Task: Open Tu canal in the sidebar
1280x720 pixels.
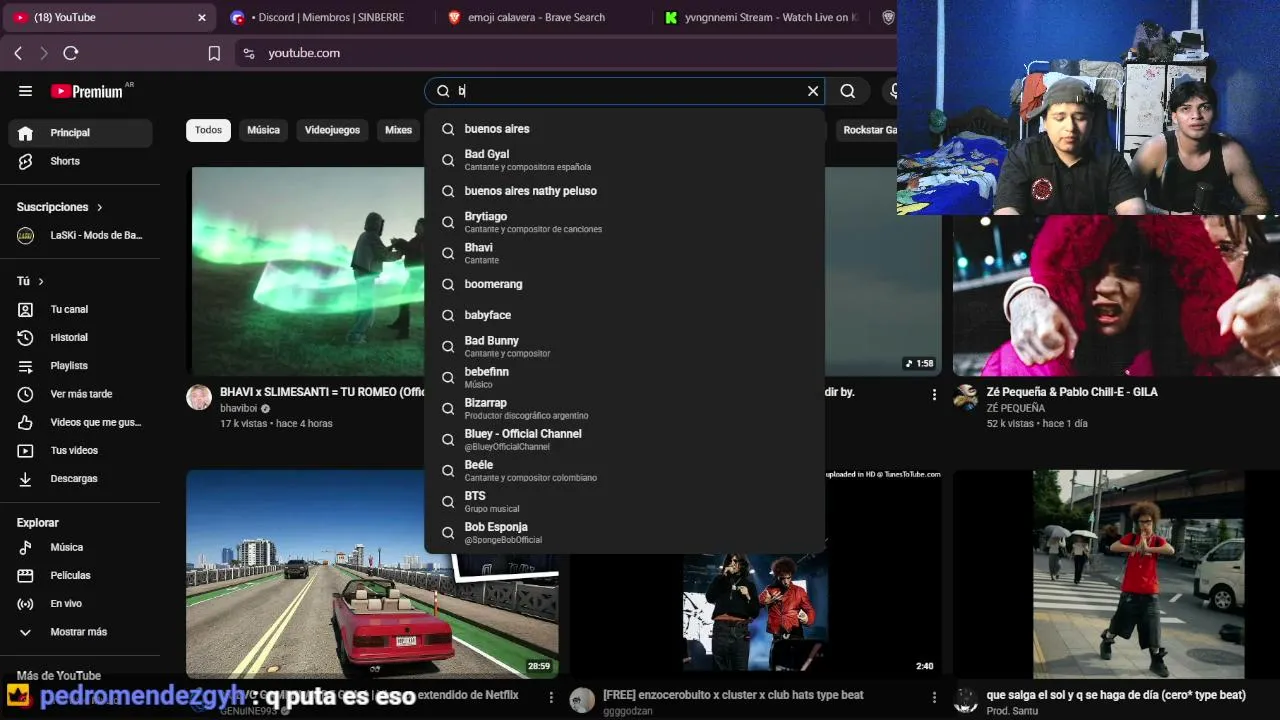Action: pos(80,310)
